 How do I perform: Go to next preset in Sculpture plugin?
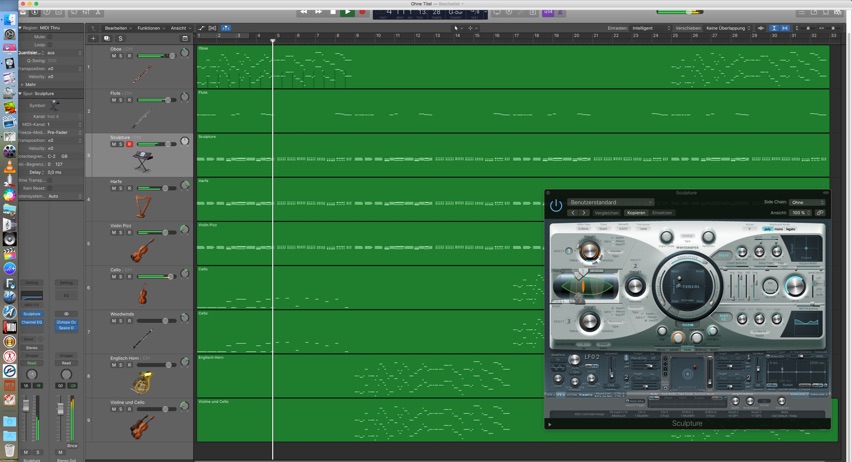pos(584,213)
